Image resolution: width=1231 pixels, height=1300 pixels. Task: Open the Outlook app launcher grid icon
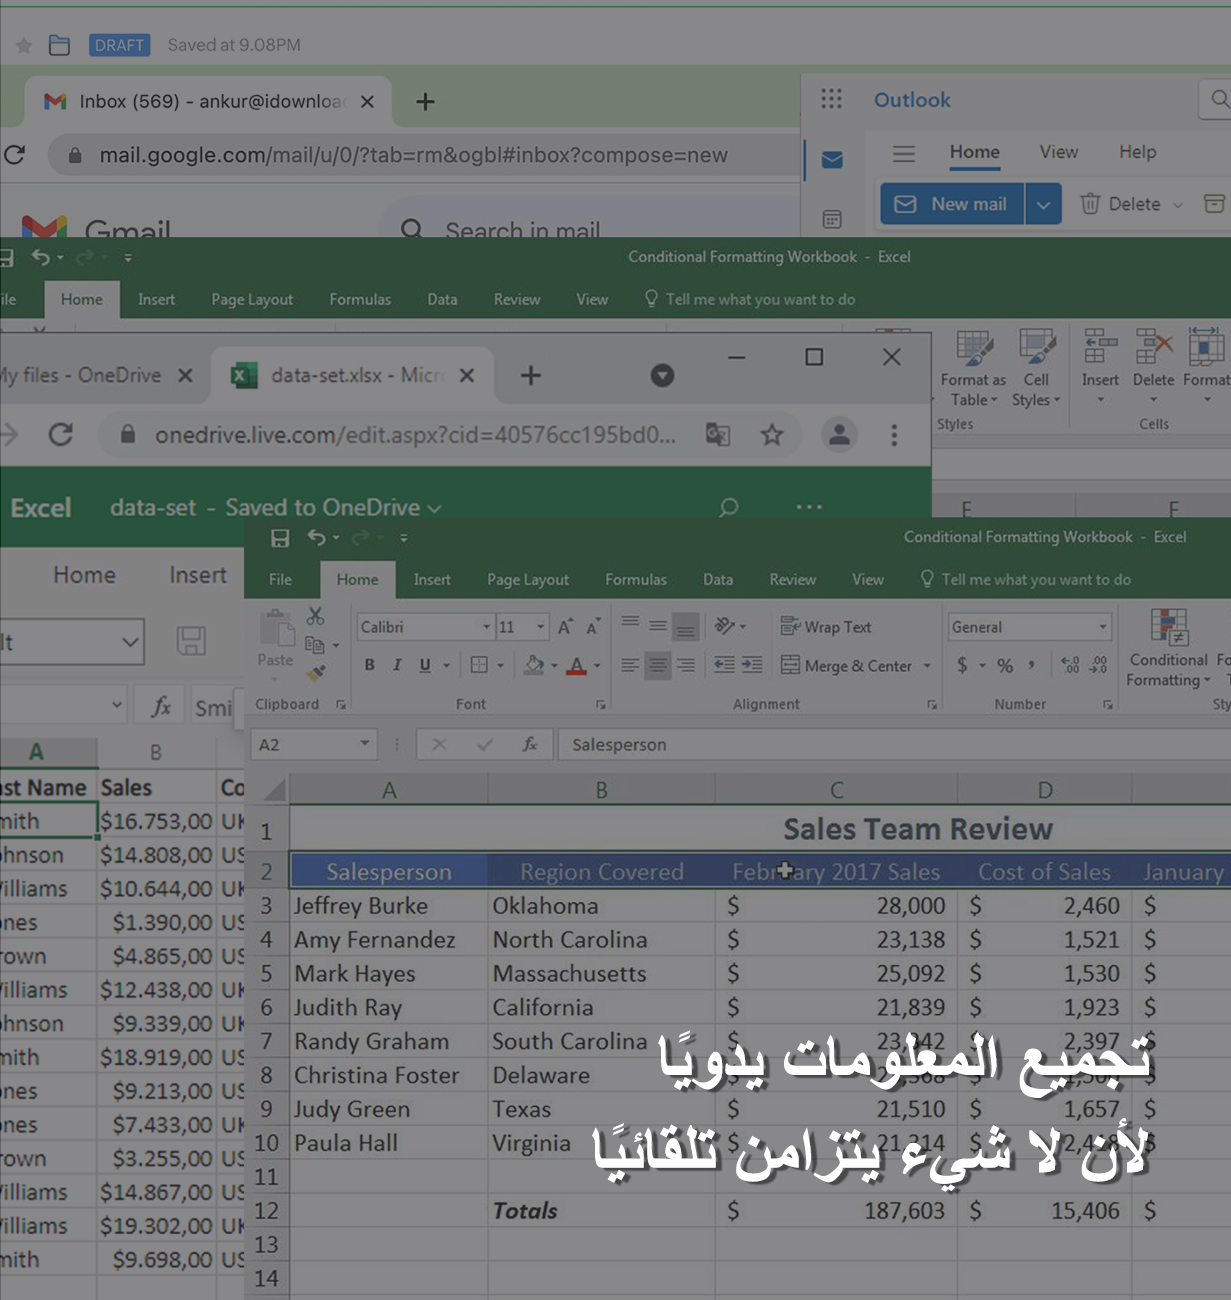click(831, 99)
